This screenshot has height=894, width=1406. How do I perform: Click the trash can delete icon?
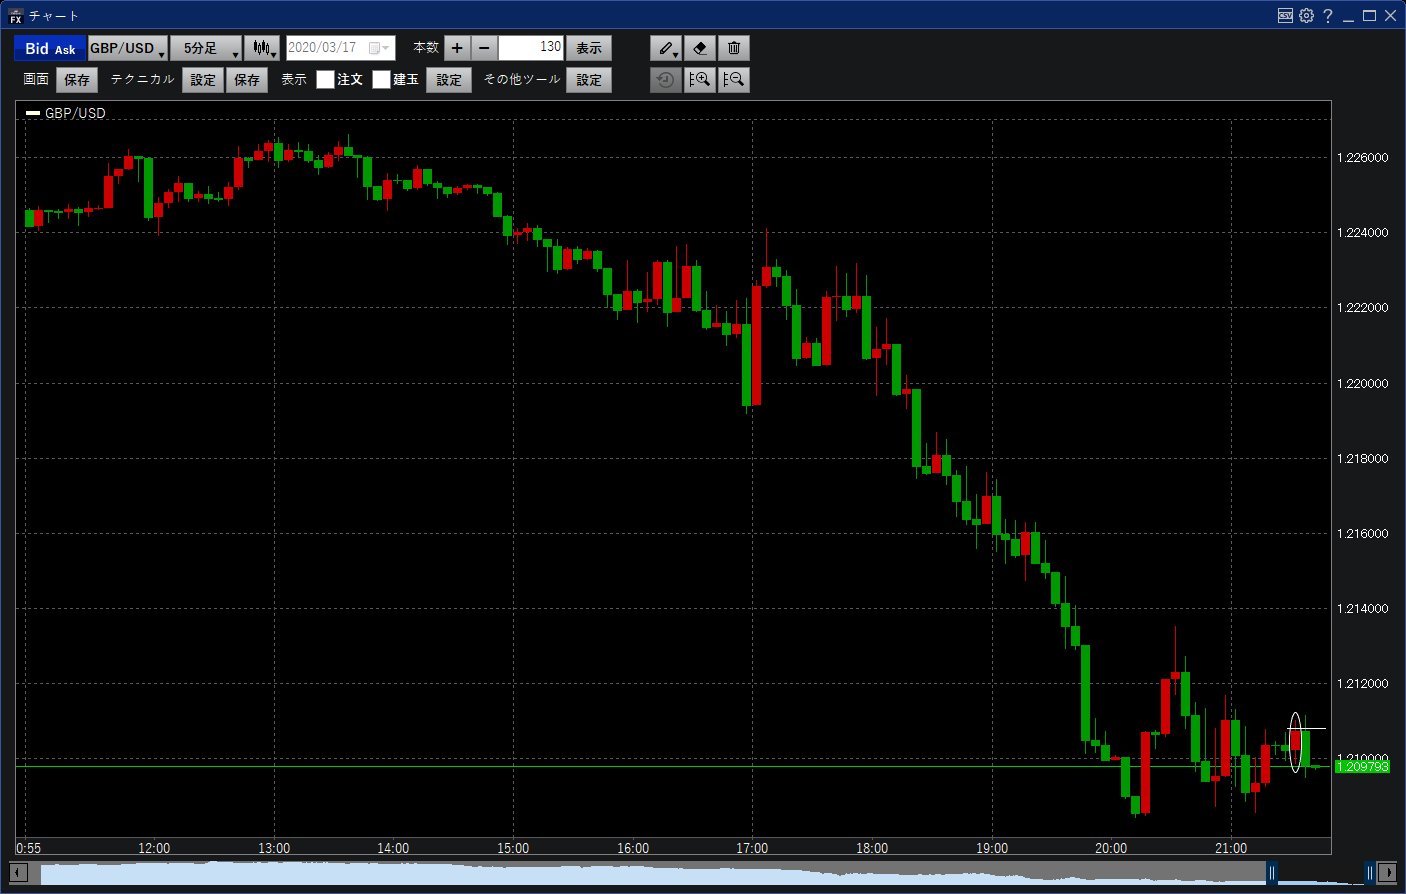coord(734,48)
